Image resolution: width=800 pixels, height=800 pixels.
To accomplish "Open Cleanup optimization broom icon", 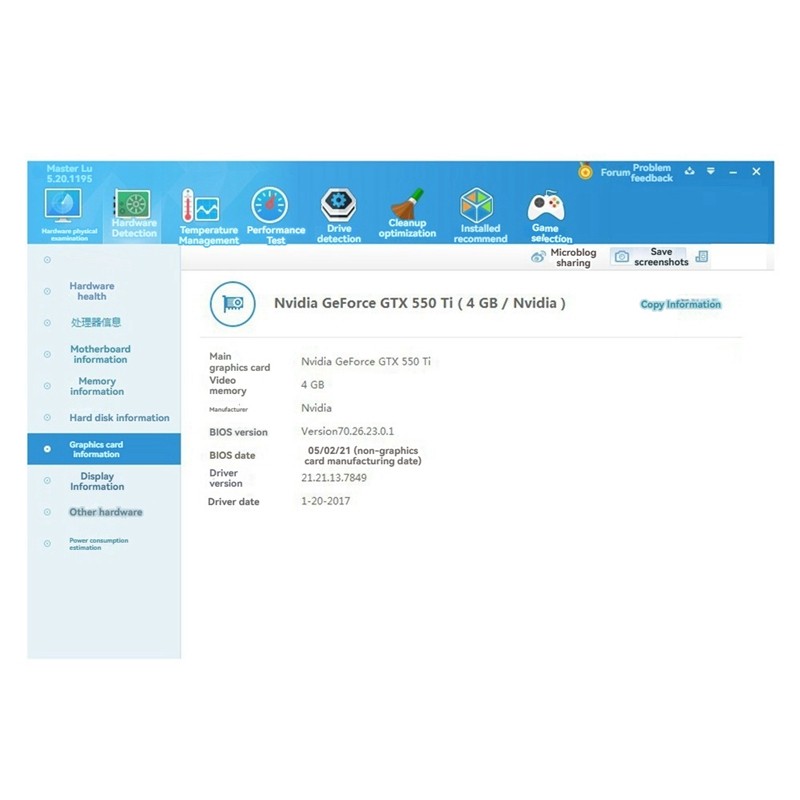I will (407, 211).
